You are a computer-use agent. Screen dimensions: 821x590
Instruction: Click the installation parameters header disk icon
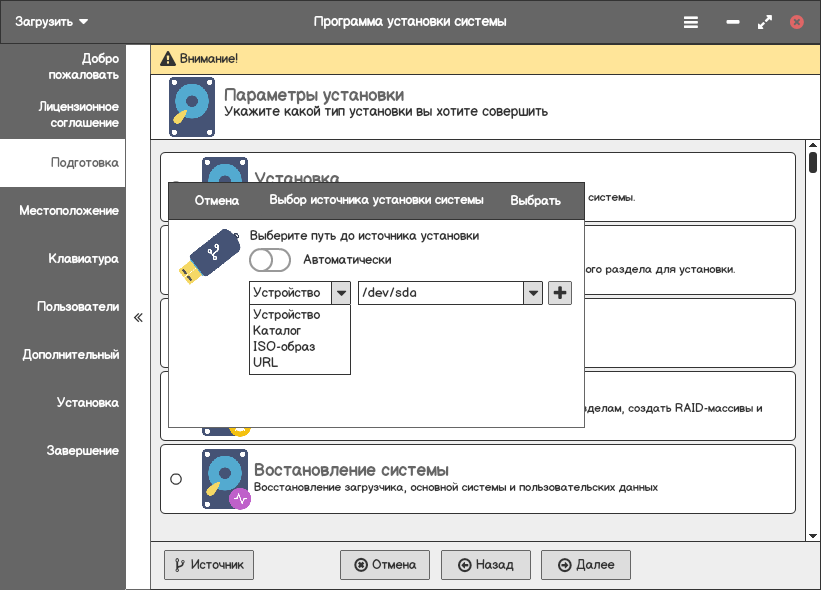tap(190, 106)
